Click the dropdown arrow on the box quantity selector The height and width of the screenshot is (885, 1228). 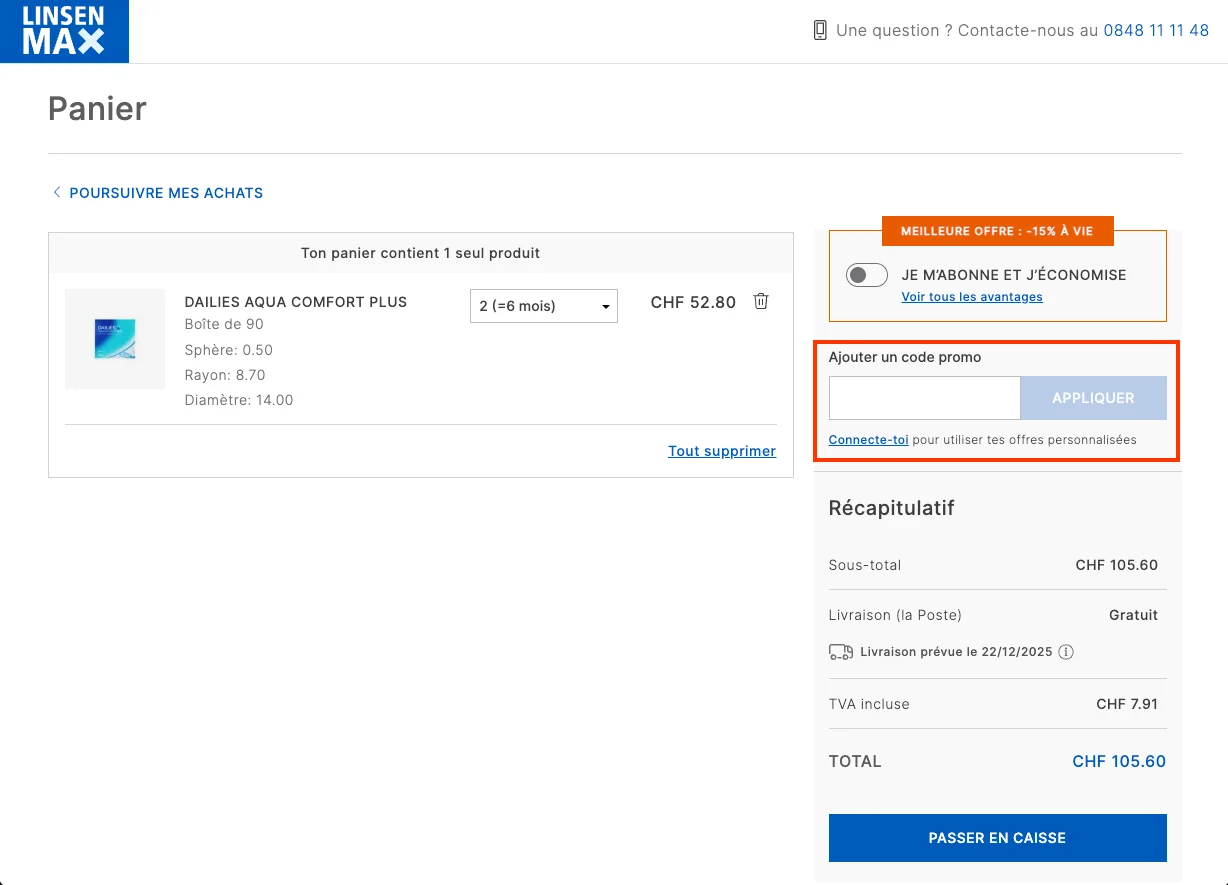[605, 305]
